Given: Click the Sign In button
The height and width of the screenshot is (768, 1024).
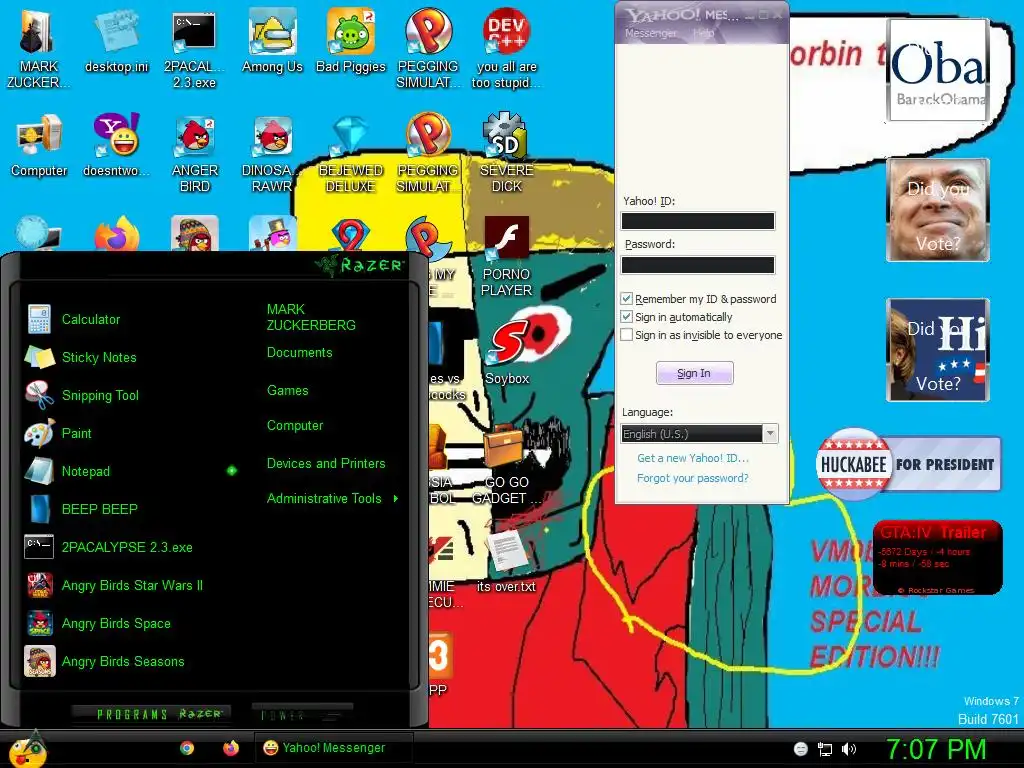Looking at the screenshot, I should click(x=694, y=373).
